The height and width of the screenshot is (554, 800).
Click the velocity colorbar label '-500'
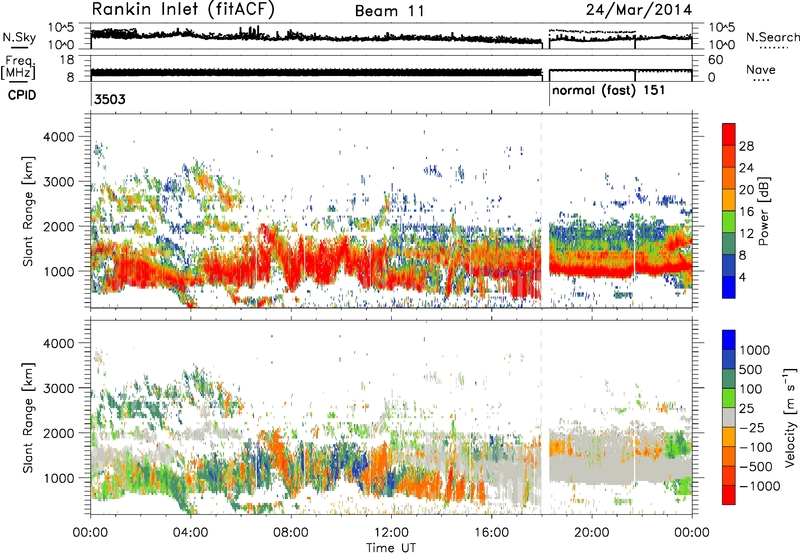756,466
